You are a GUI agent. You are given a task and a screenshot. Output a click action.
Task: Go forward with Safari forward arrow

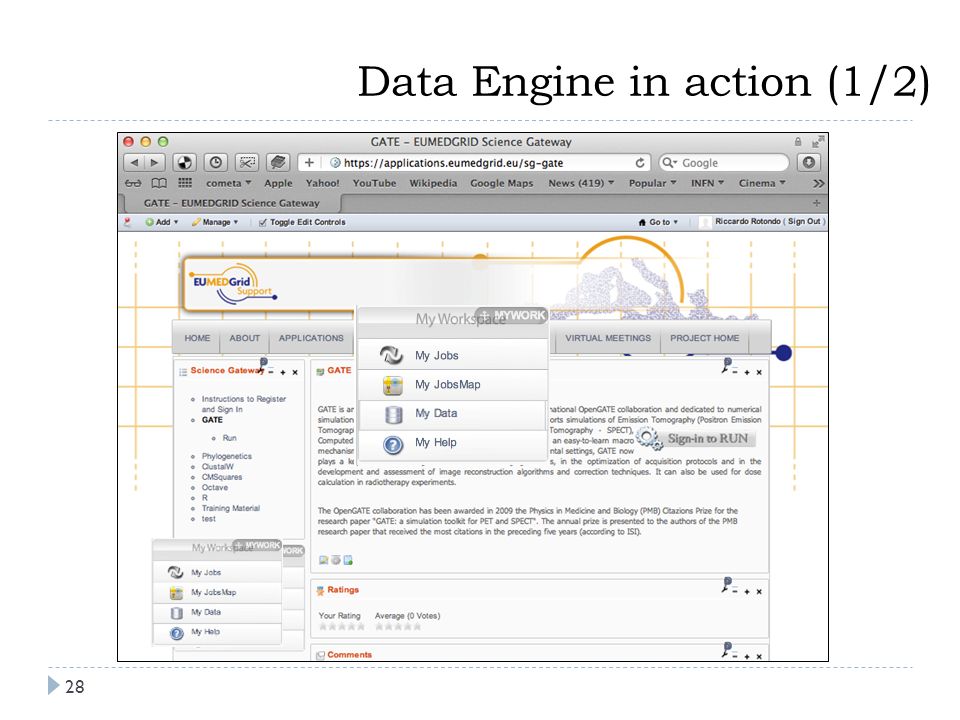tap(154, 163)
